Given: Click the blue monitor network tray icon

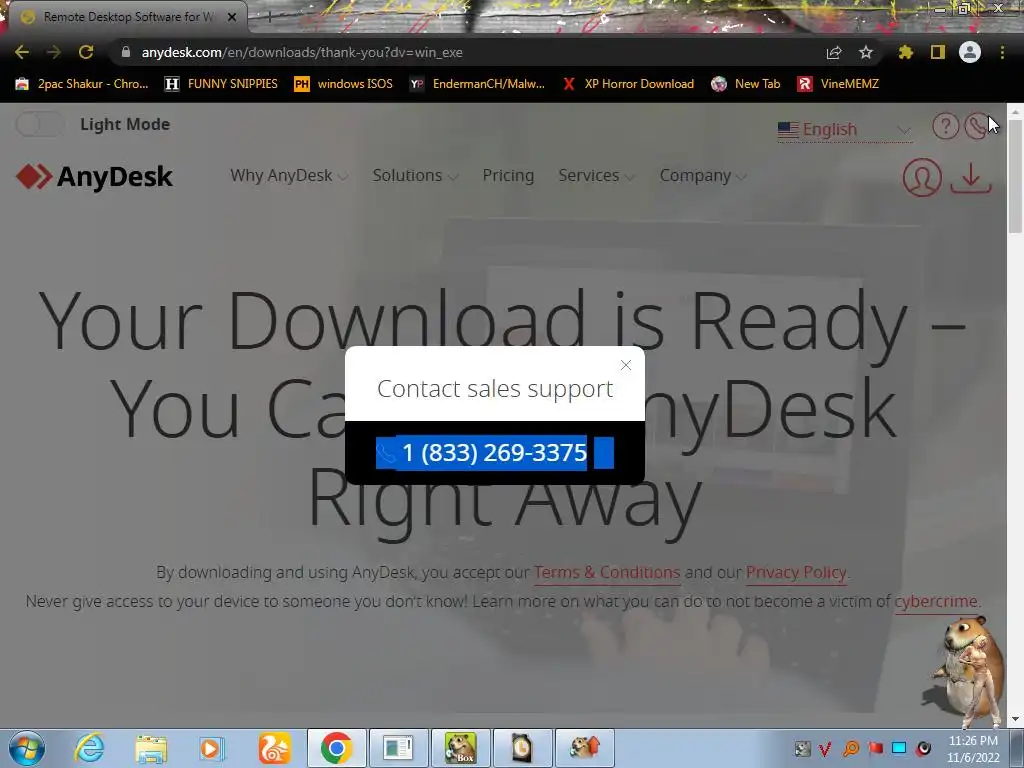Looking at the screenshot, I should tap(899, 748).
